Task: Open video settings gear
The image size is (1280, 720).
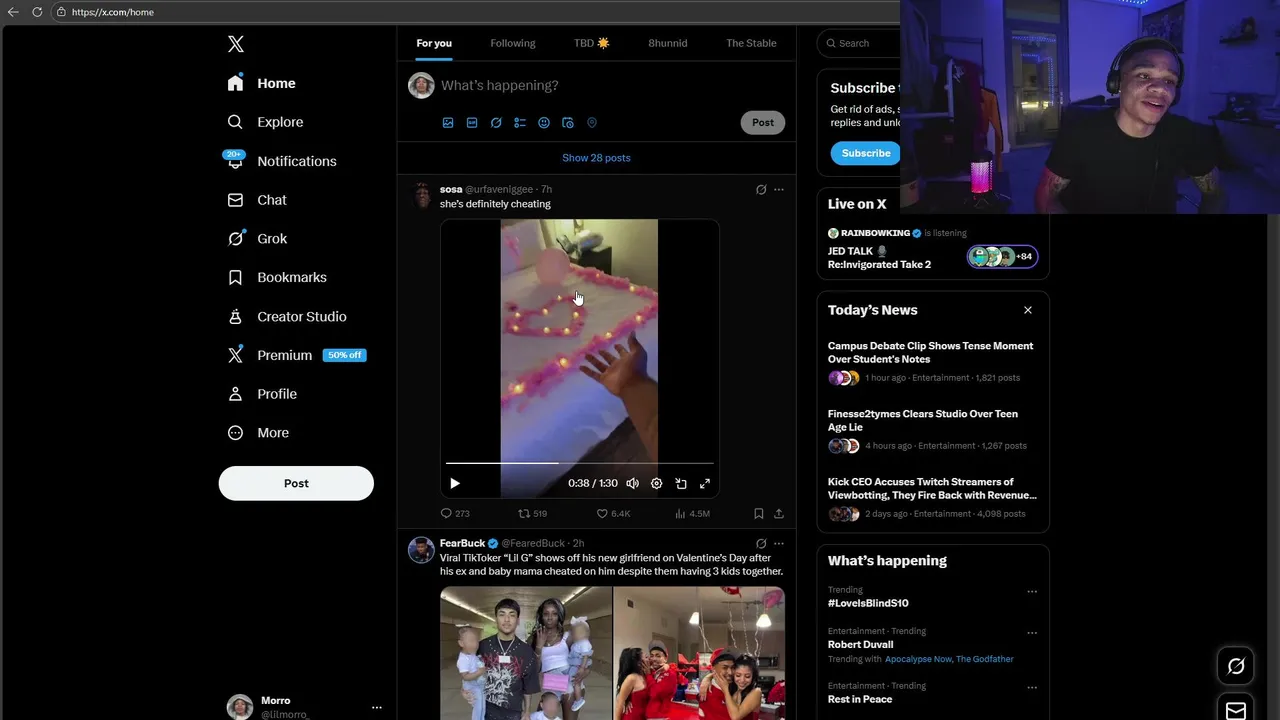Action: tap(657, 483)
